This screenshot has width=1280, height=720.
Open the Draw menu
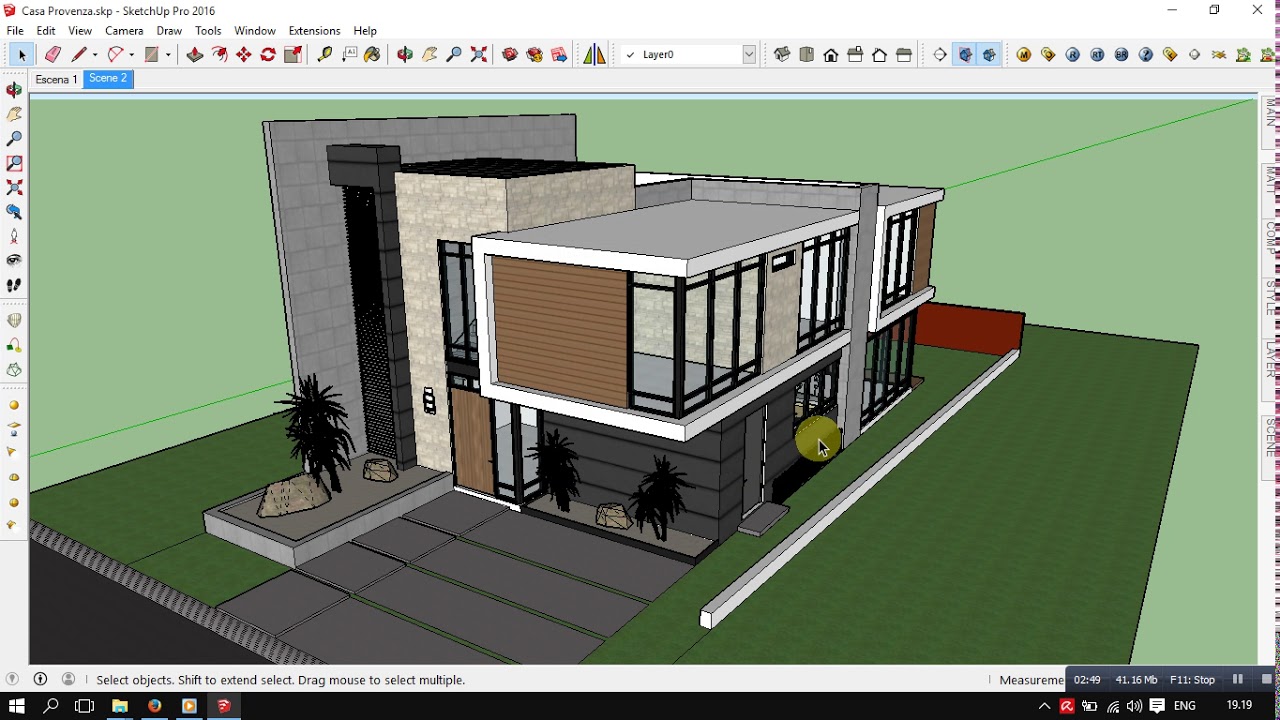169,31
